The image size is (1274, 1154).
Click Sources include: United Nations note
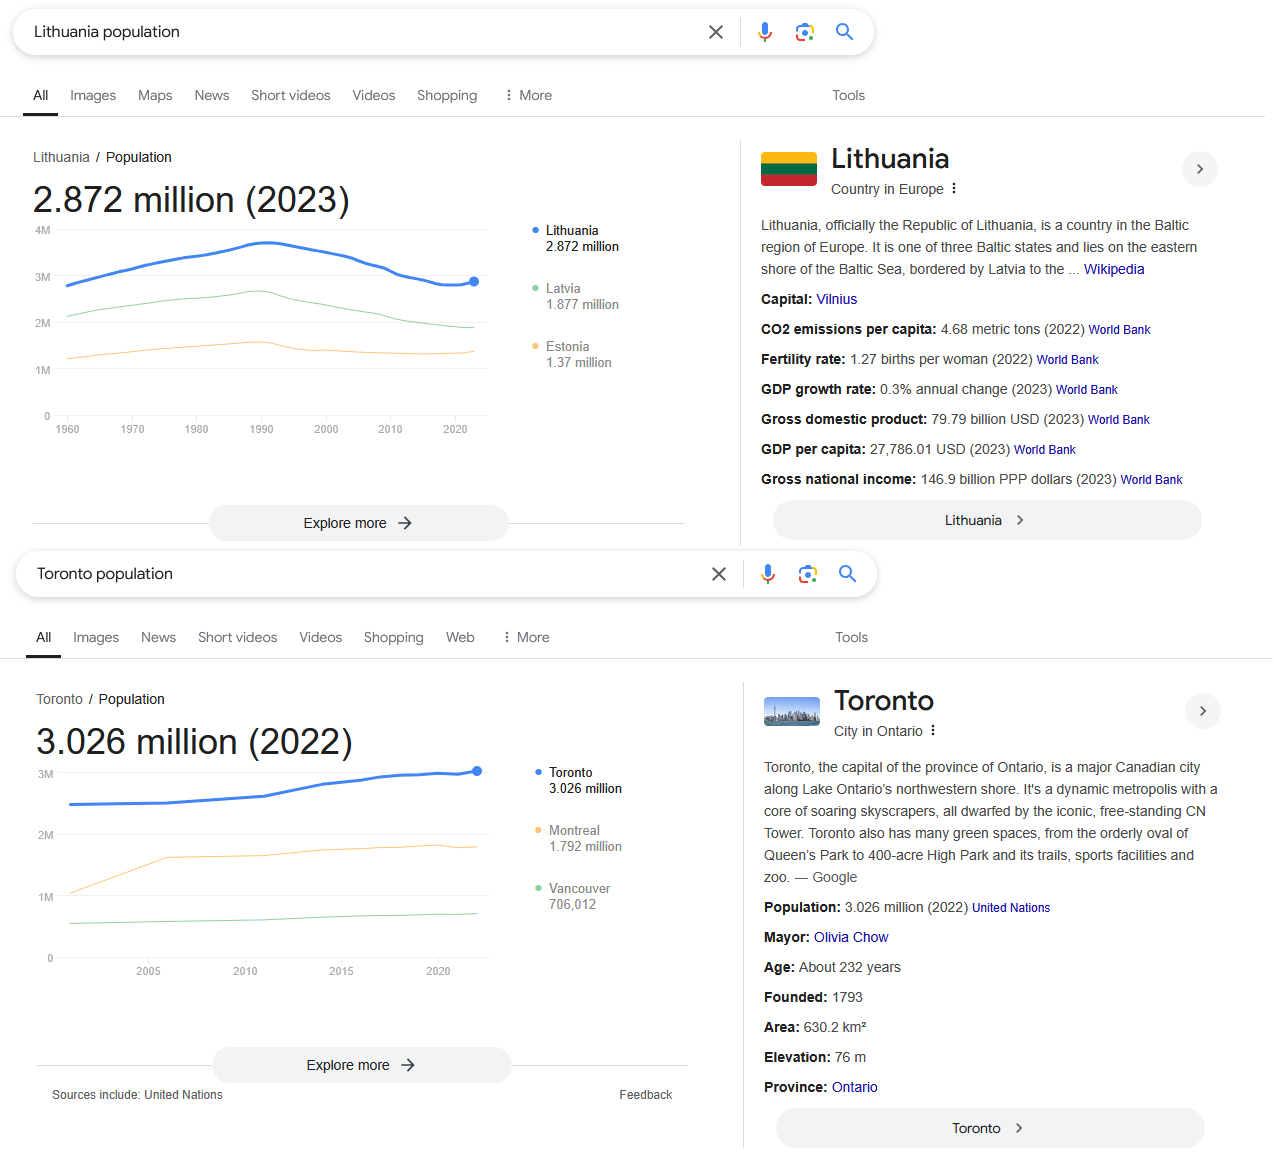(x=137, y=1095)
